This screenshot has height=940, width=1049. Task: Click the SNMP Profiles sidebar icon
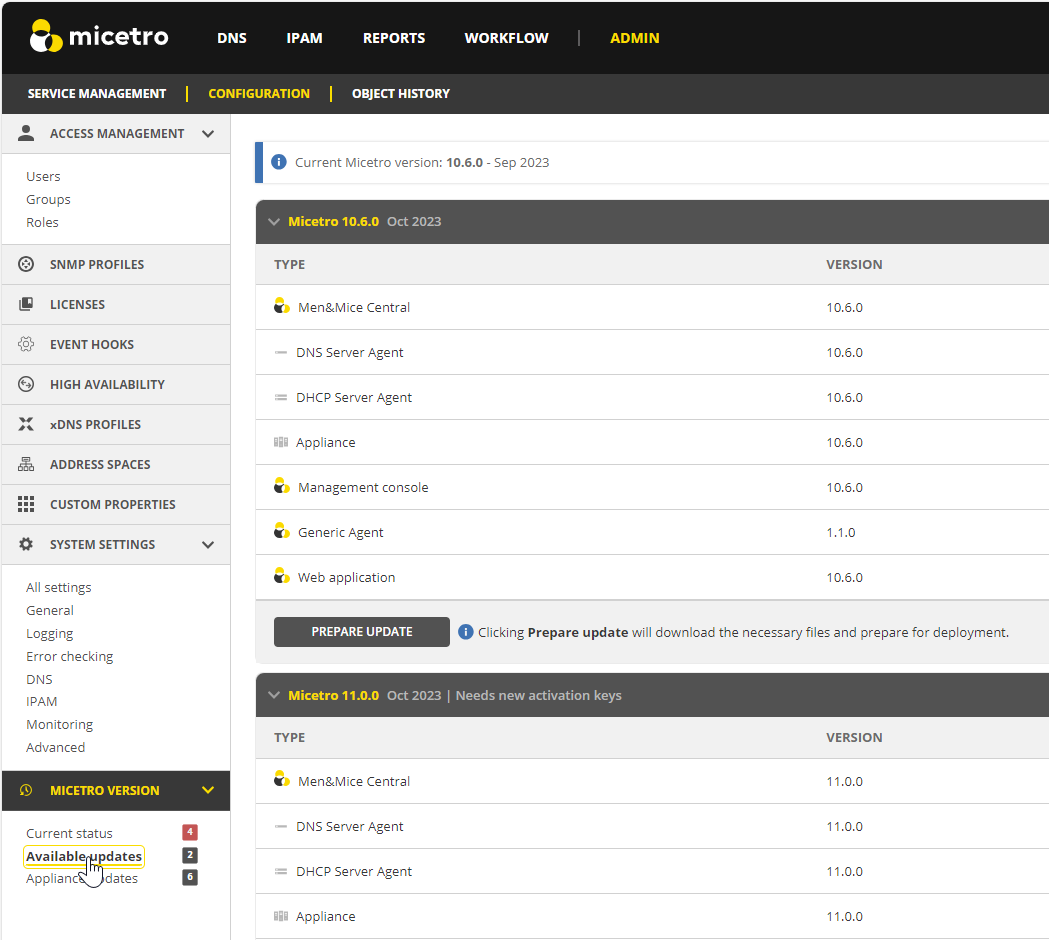[x=27, y=264]
